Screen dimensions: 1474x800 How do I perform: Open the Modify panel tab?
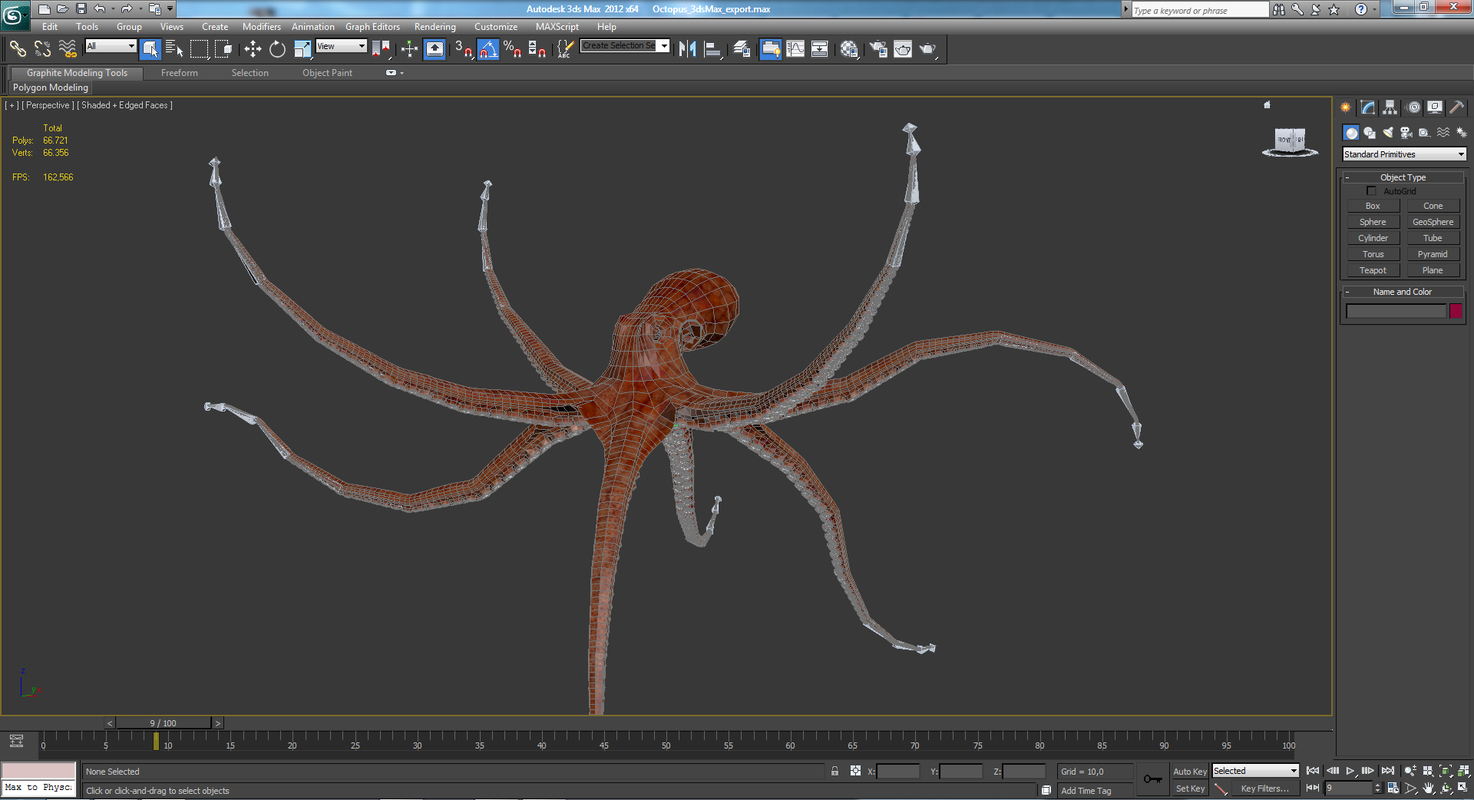[1368, 108]
